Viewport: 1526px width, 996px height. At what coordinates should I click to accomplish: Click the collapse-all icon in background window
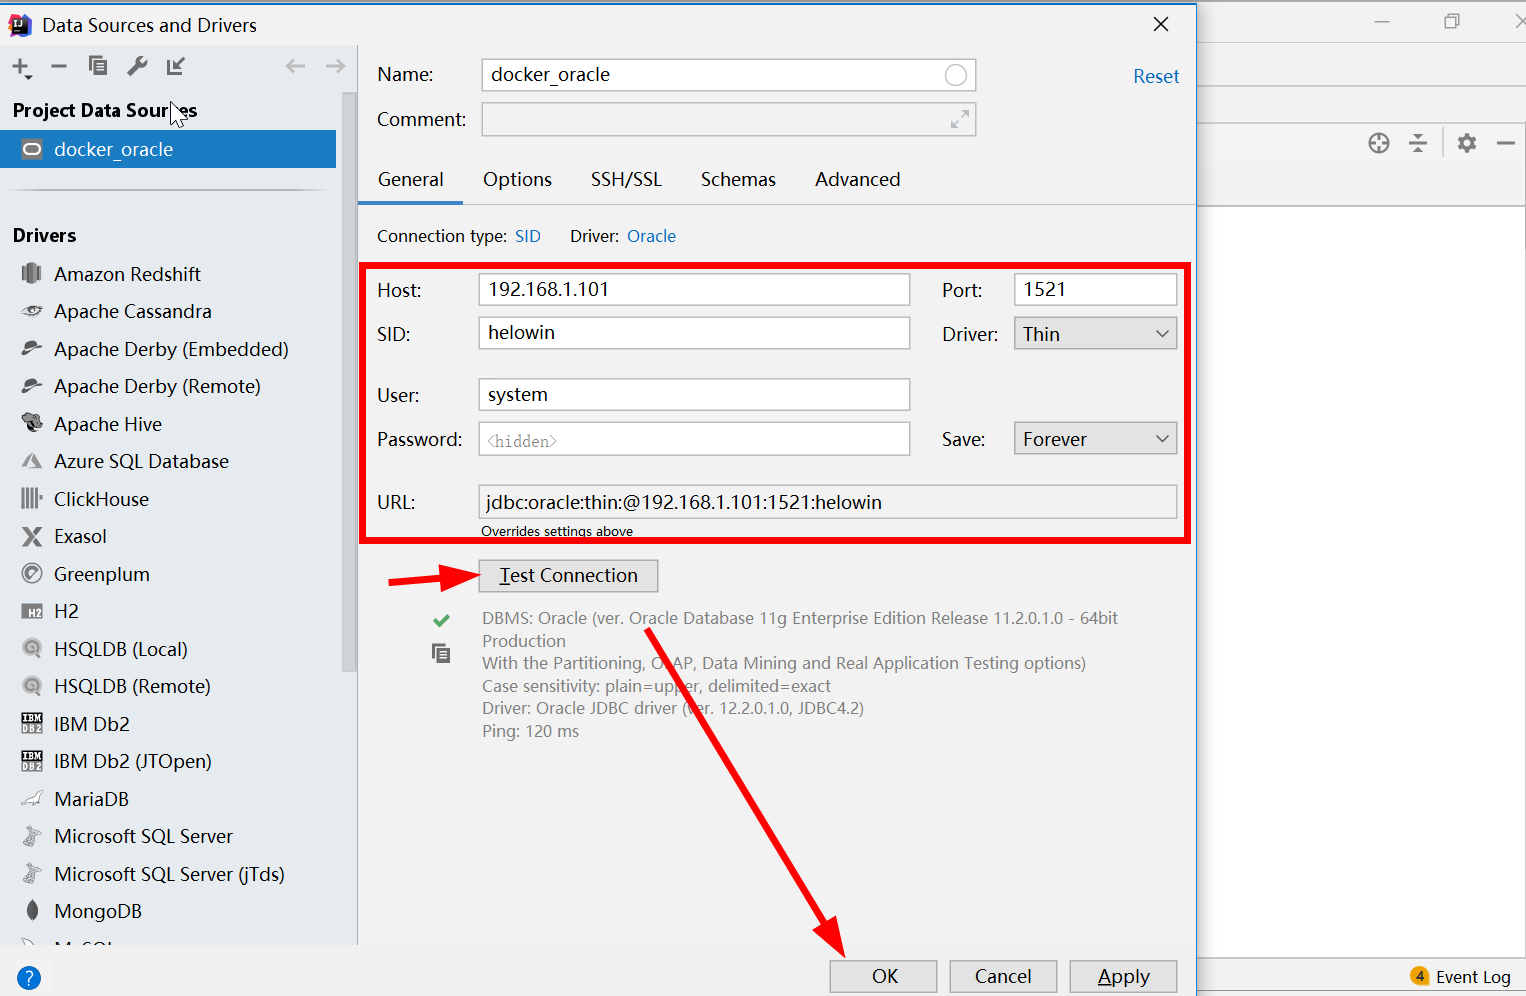click(1418, 143)
